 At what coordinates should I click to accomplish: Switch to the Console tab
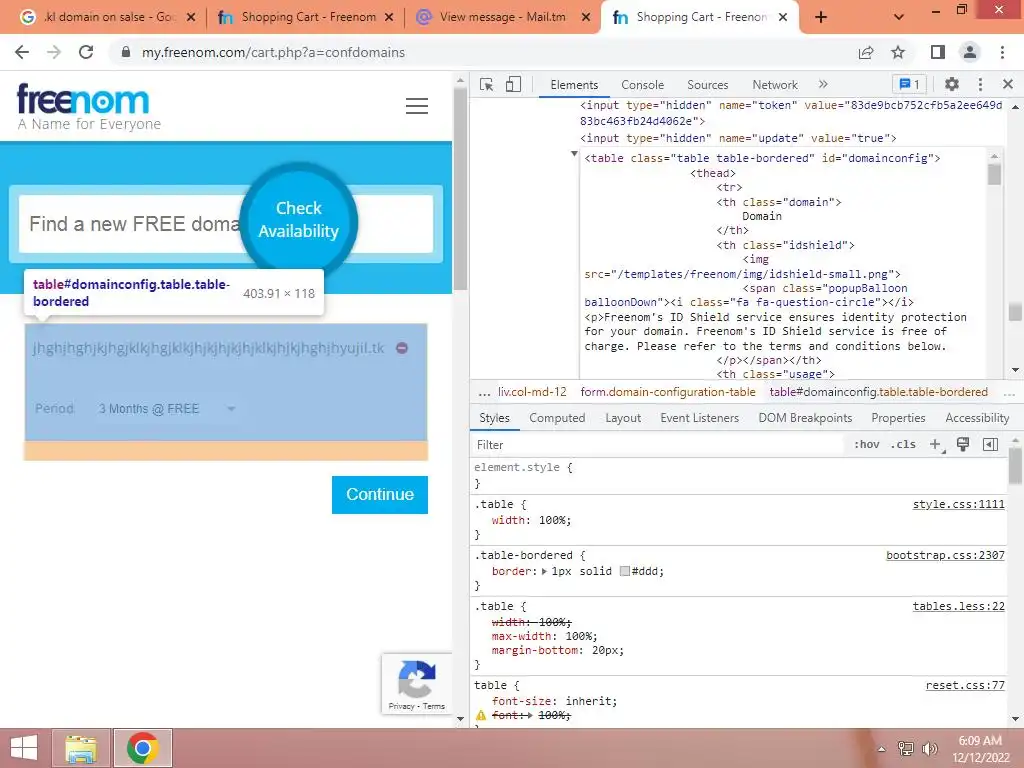point(642,85)
